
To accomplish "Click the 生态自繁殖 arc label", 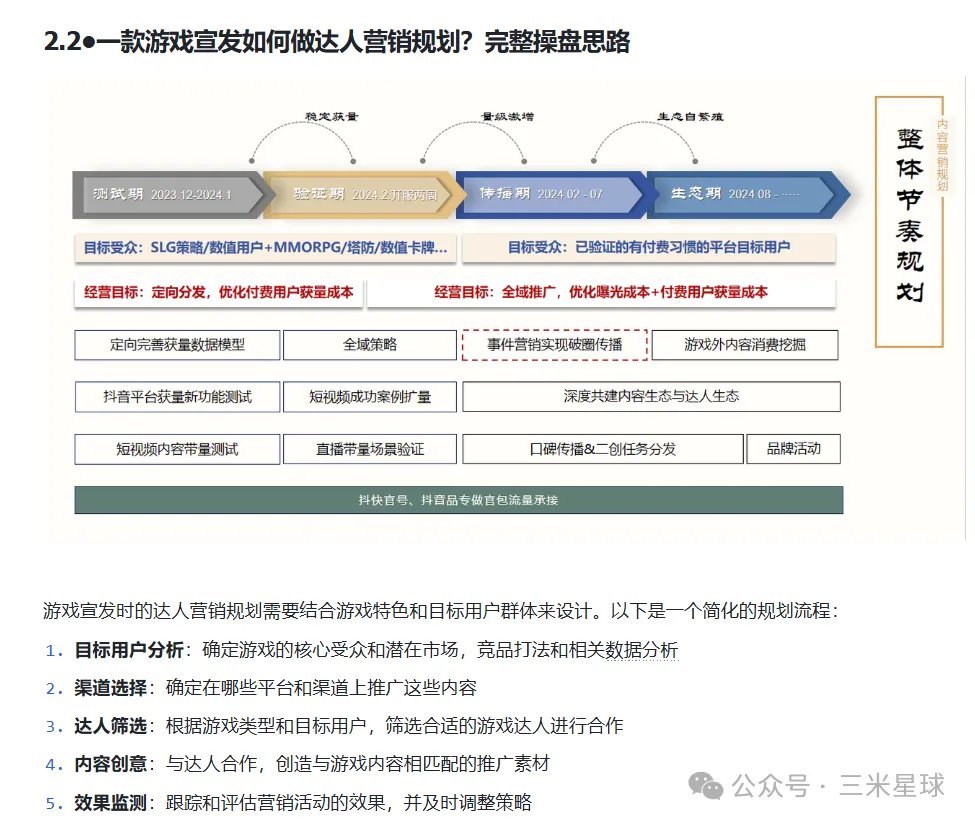I will click(x=689, y=117).
